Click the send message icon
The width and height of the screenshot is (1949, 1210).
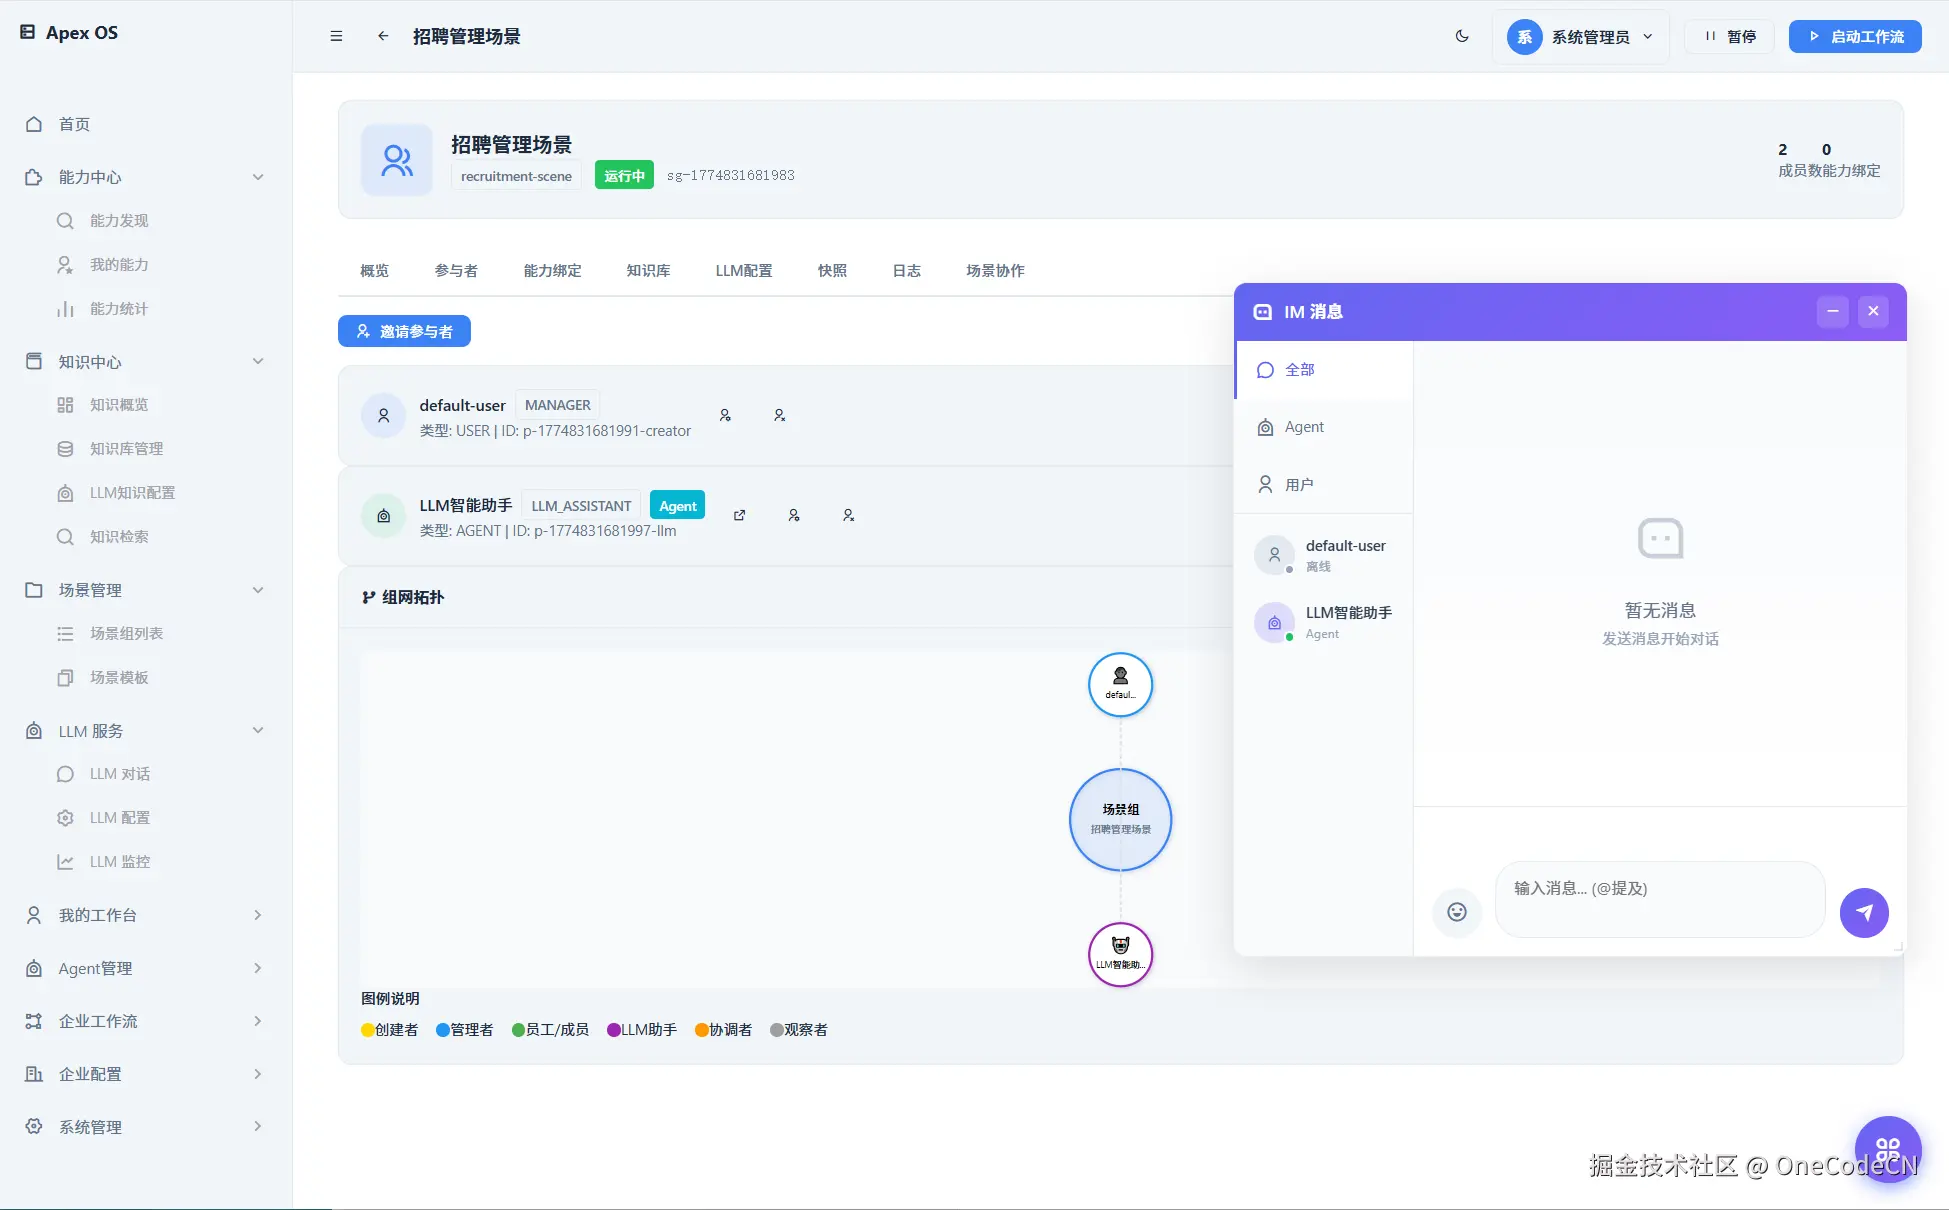tap(1864, 912)
